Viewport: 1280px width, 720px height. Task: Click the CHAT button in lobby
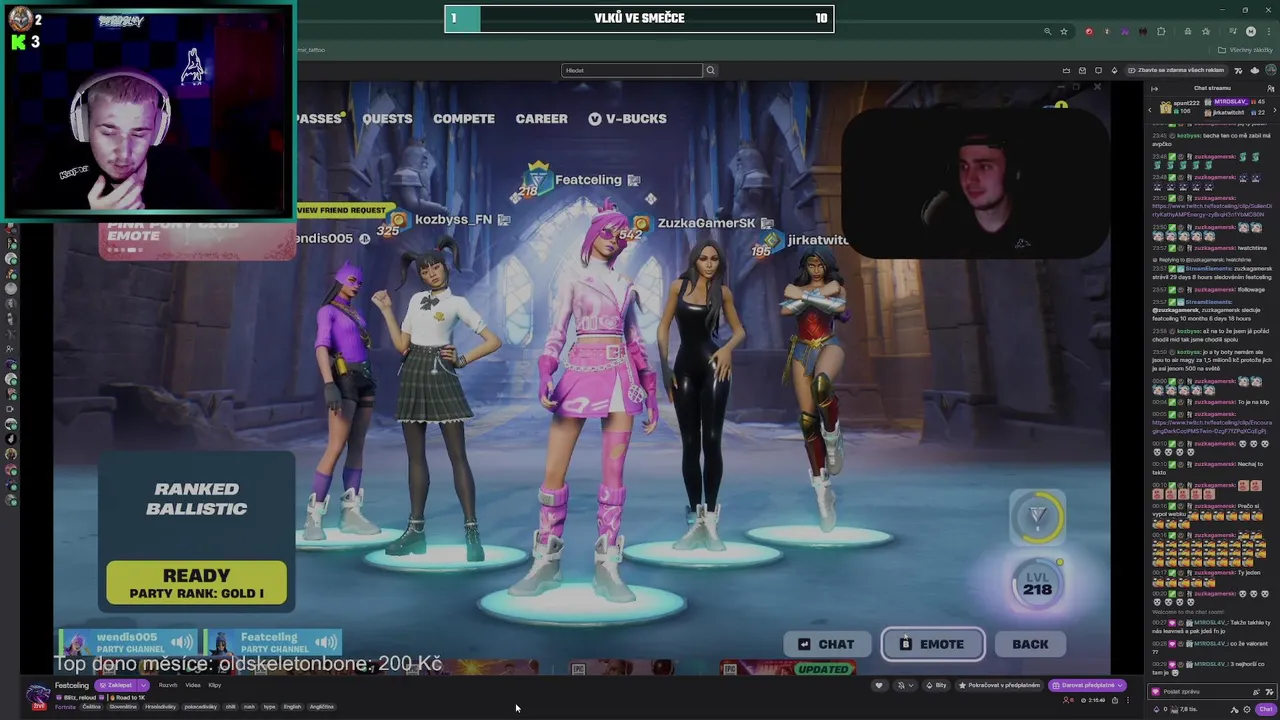pyautogui.click(x=826, y=644)
